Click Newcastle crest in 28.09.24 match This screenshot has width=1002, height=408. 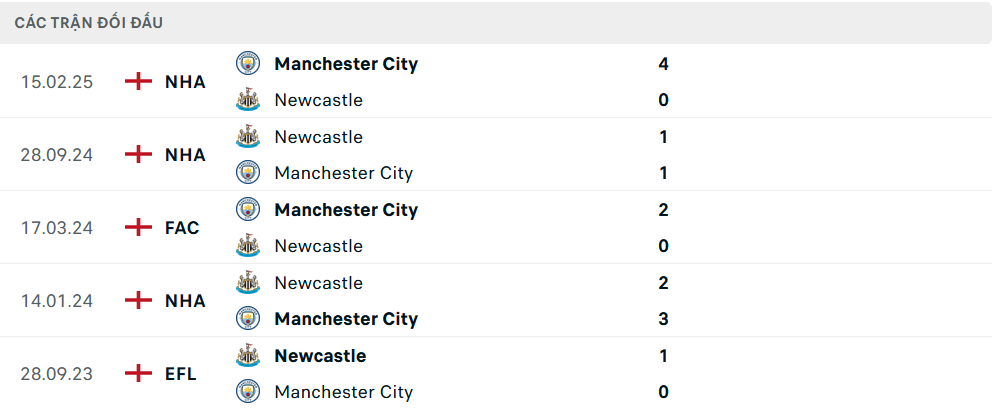pos(247,137)
